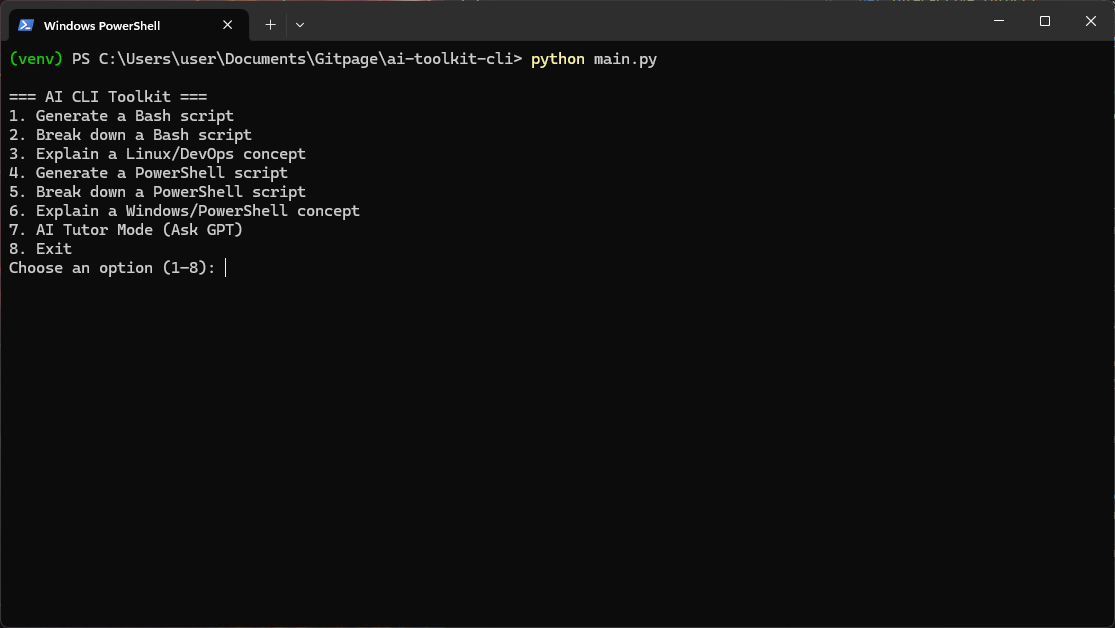Click the '=== AI CLI Toolkit ===' header
The width and height of the screenshot is (1115, 628).
pos(108,97)
